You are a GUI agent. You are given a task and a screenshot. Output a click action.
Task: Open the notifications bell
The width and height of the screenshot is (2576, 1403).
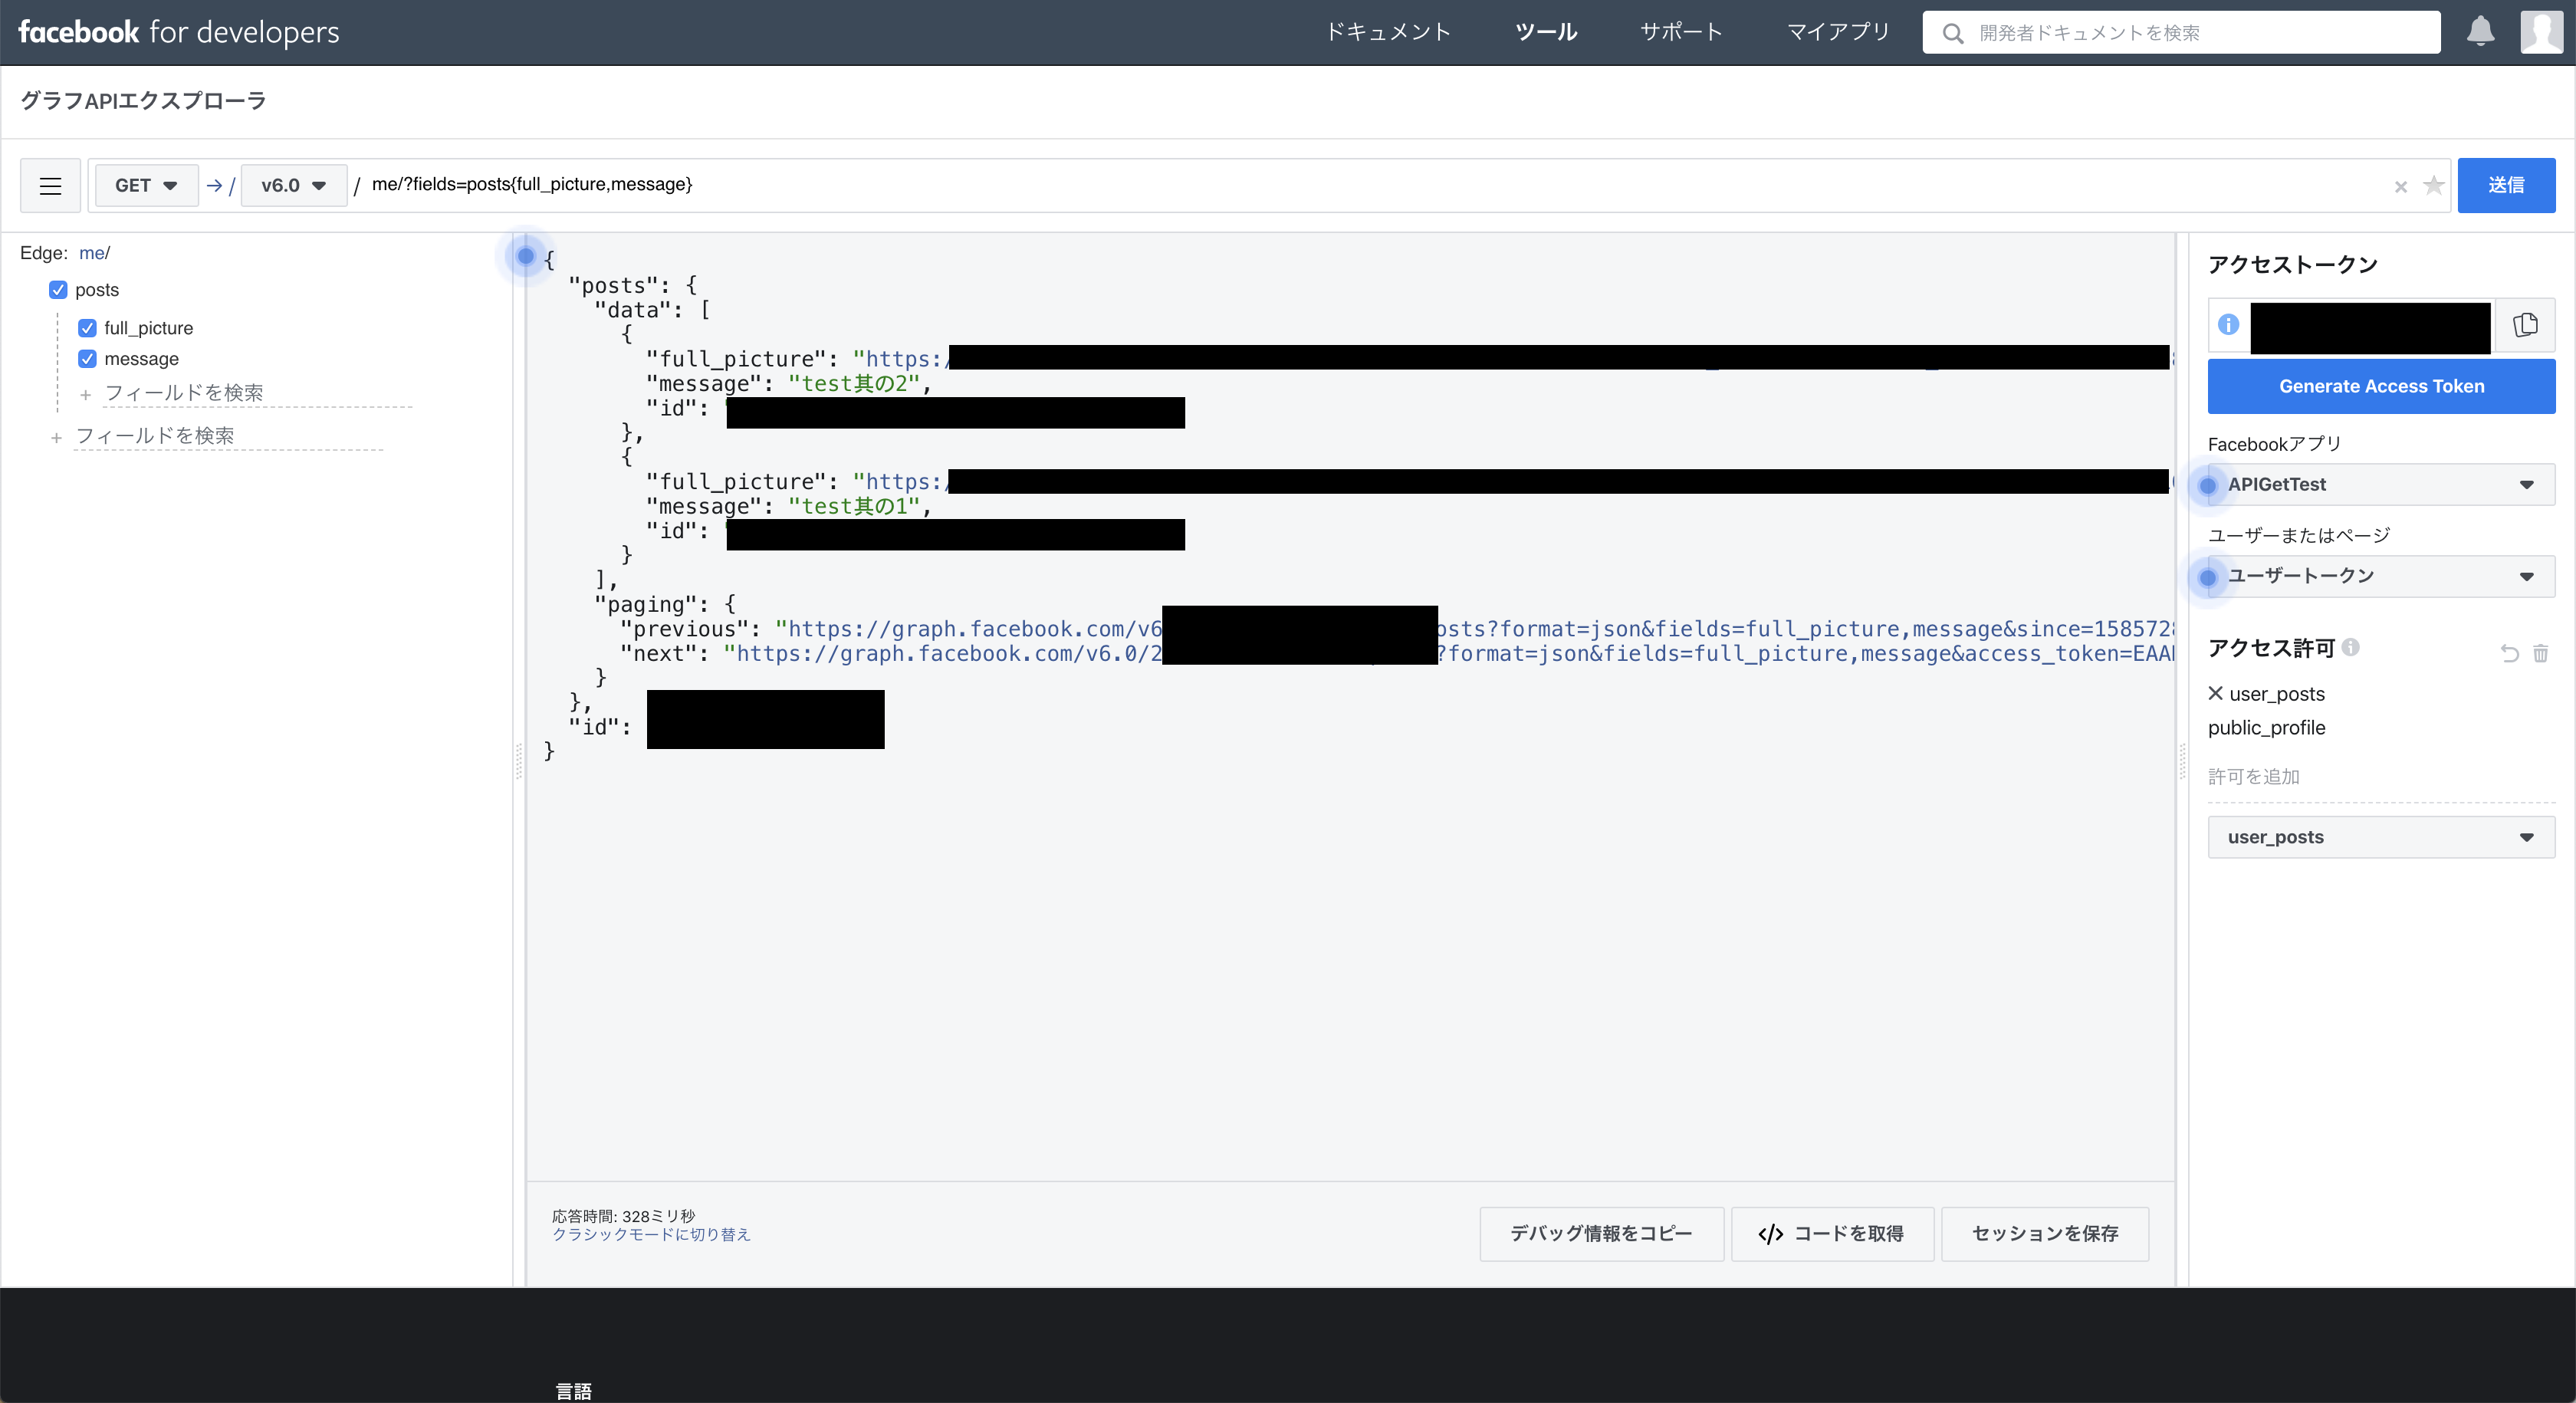(x=2481, y=31)
